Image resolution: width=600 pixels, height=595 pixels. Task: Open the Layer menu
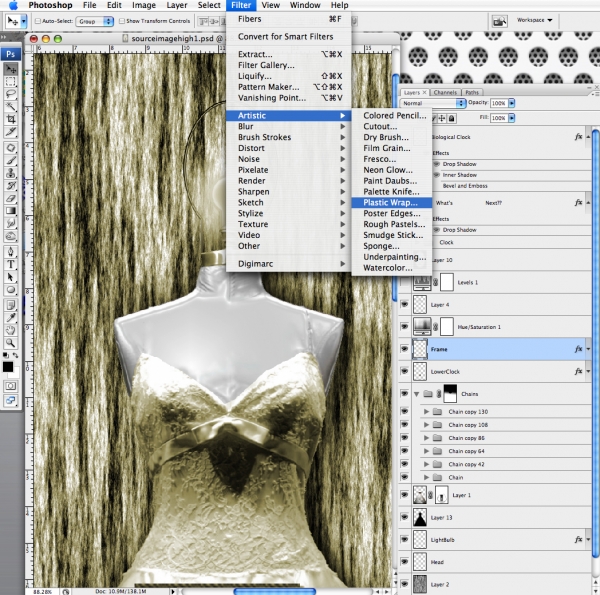point(177,5)
